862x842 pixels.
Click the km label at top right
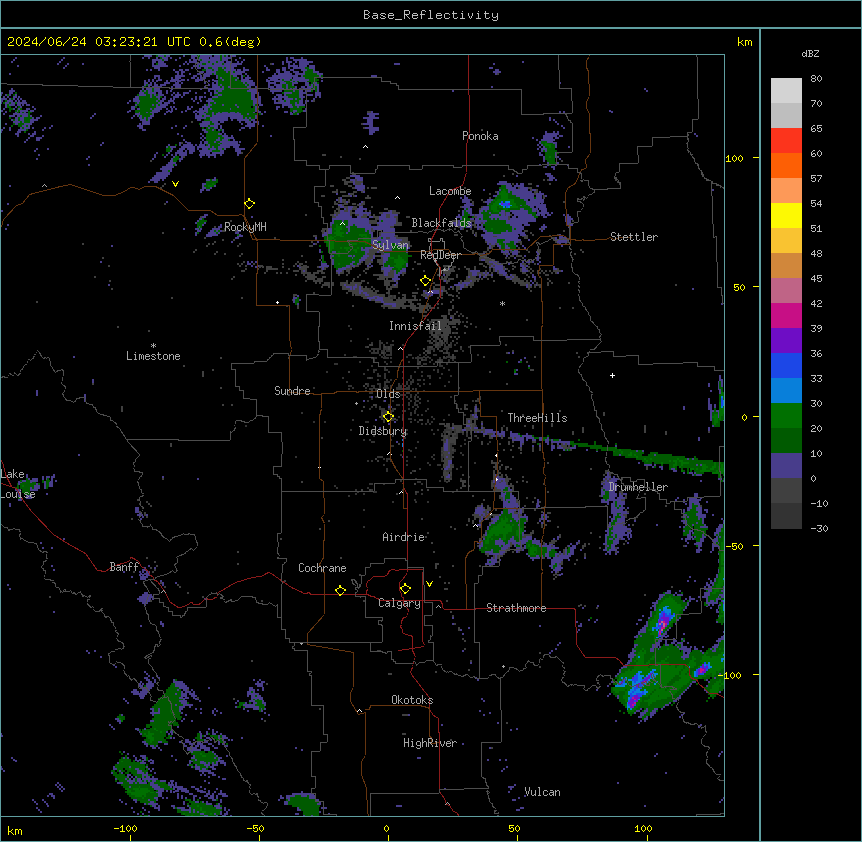(x=745, y=42)
